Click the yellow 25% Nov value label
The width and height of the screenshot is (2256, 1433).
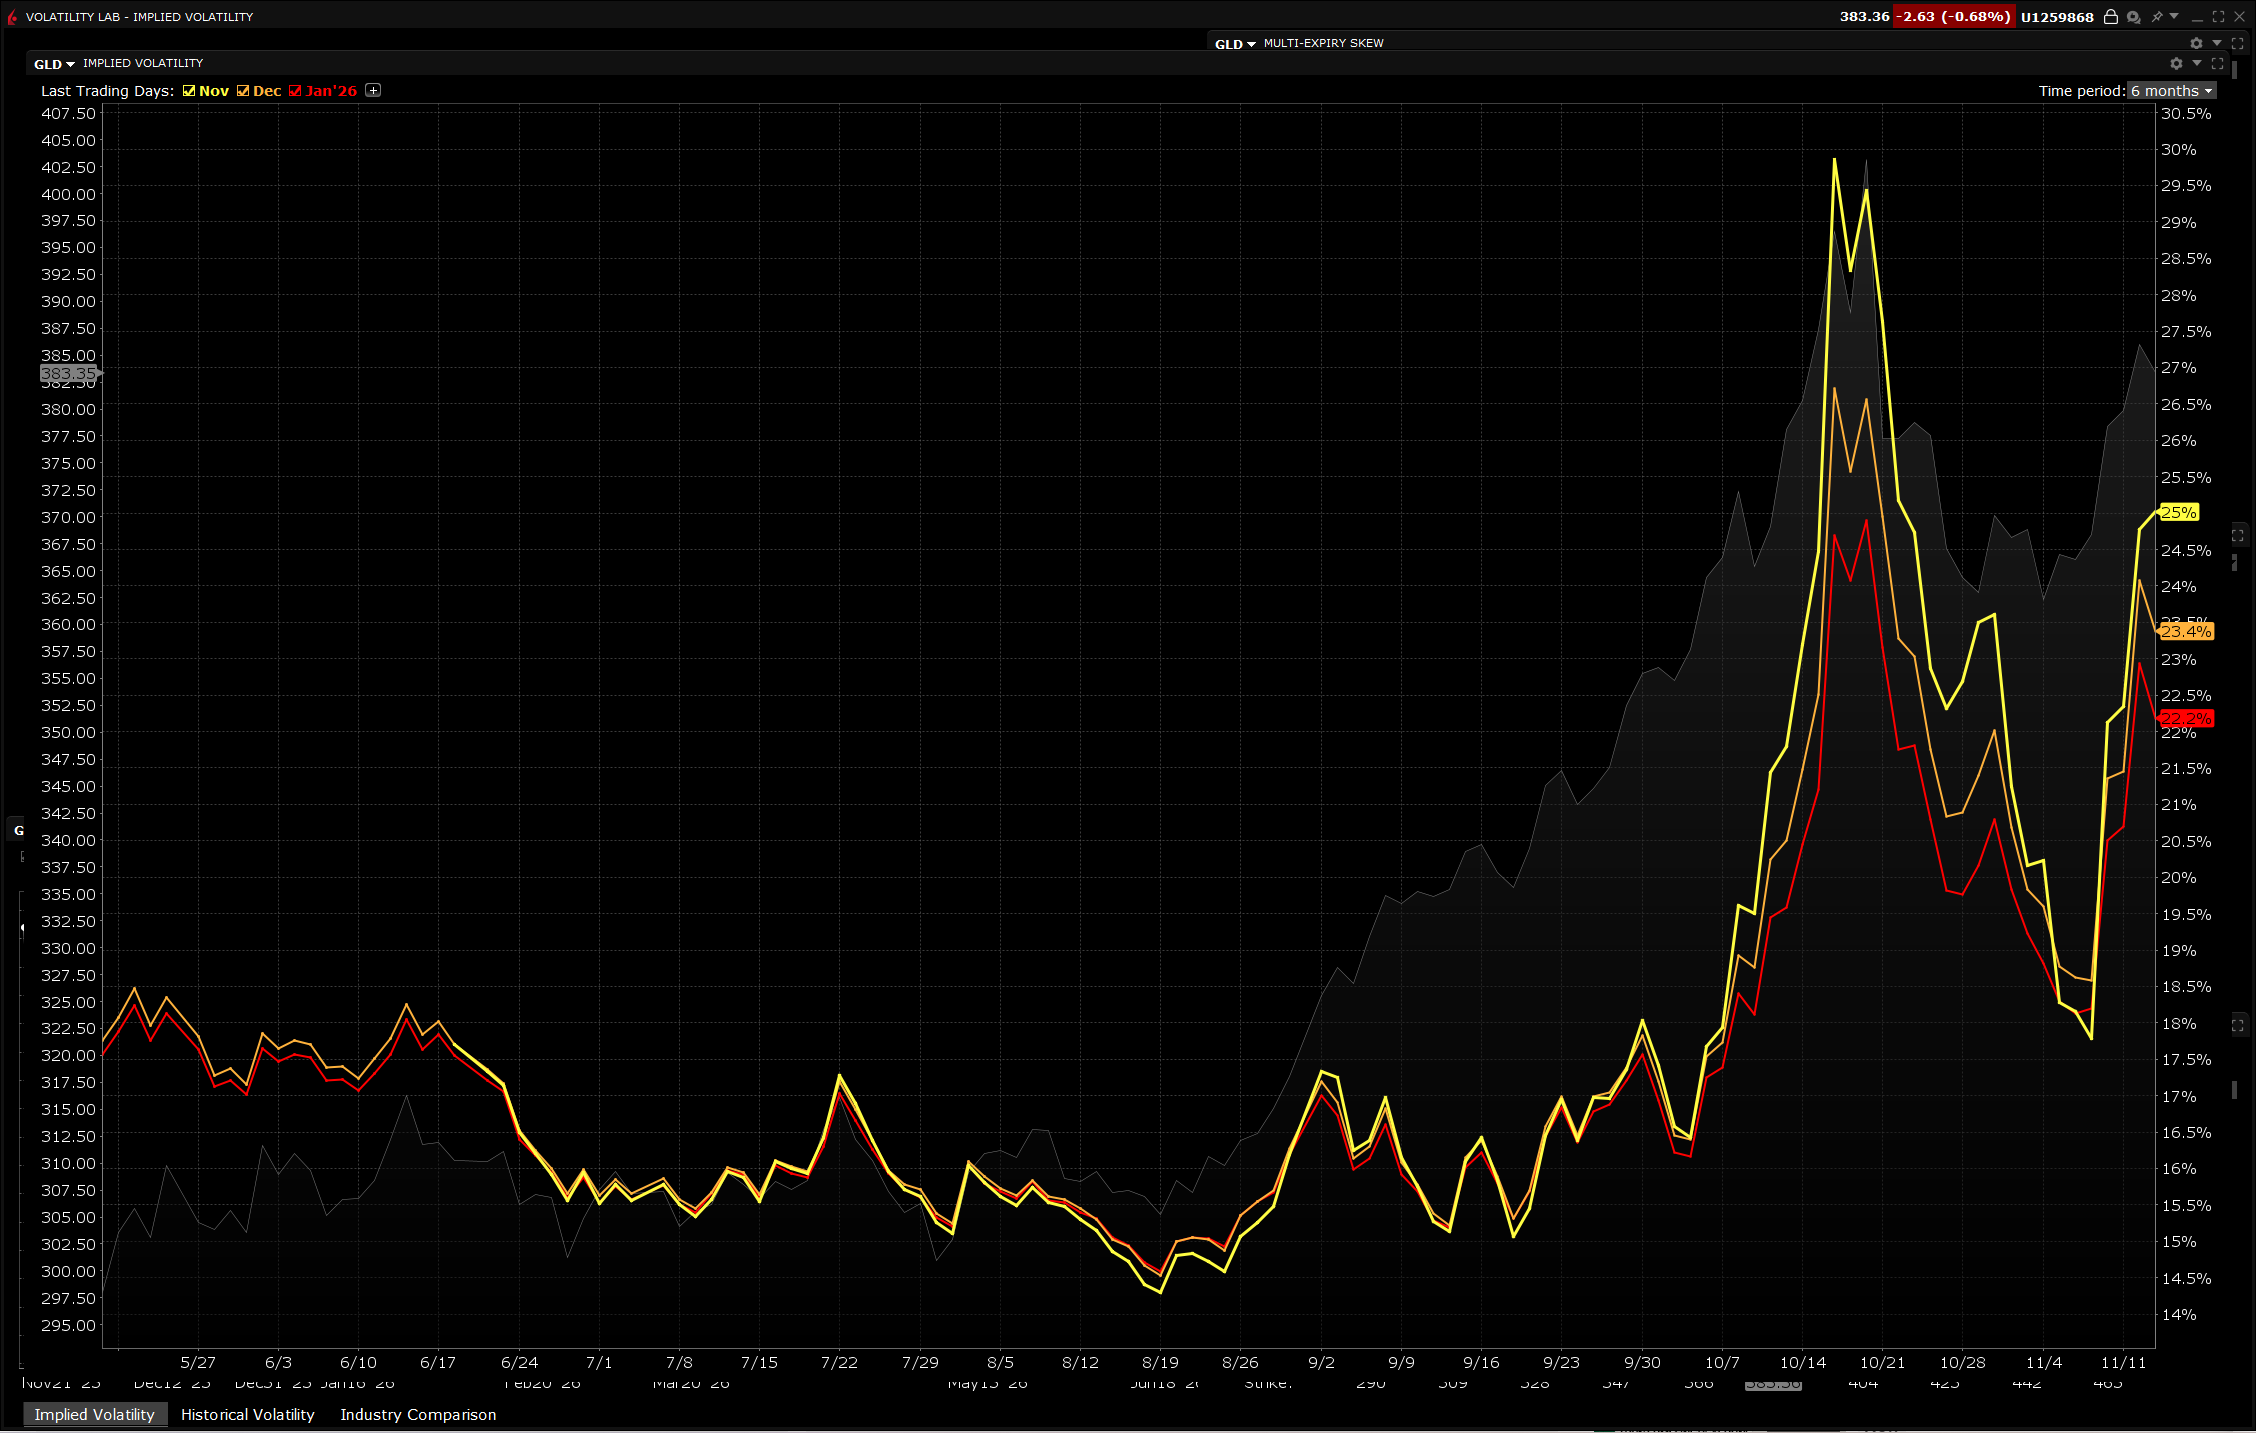coord(2179,512)
